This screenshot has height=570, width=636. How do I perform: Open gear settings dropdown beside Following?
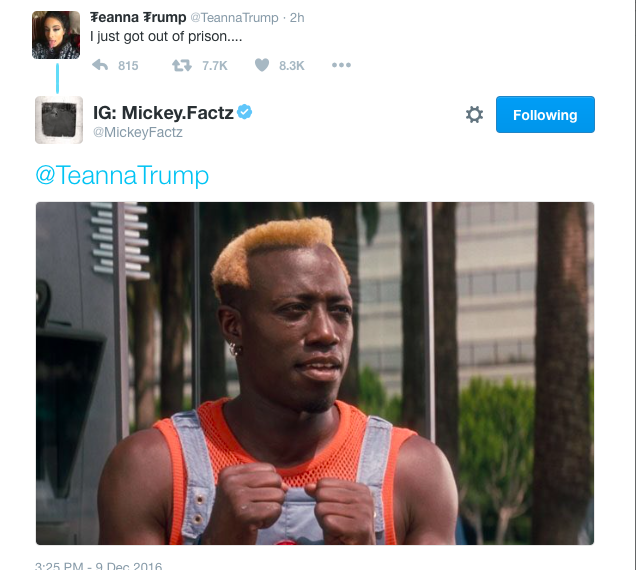pos(474,114)
